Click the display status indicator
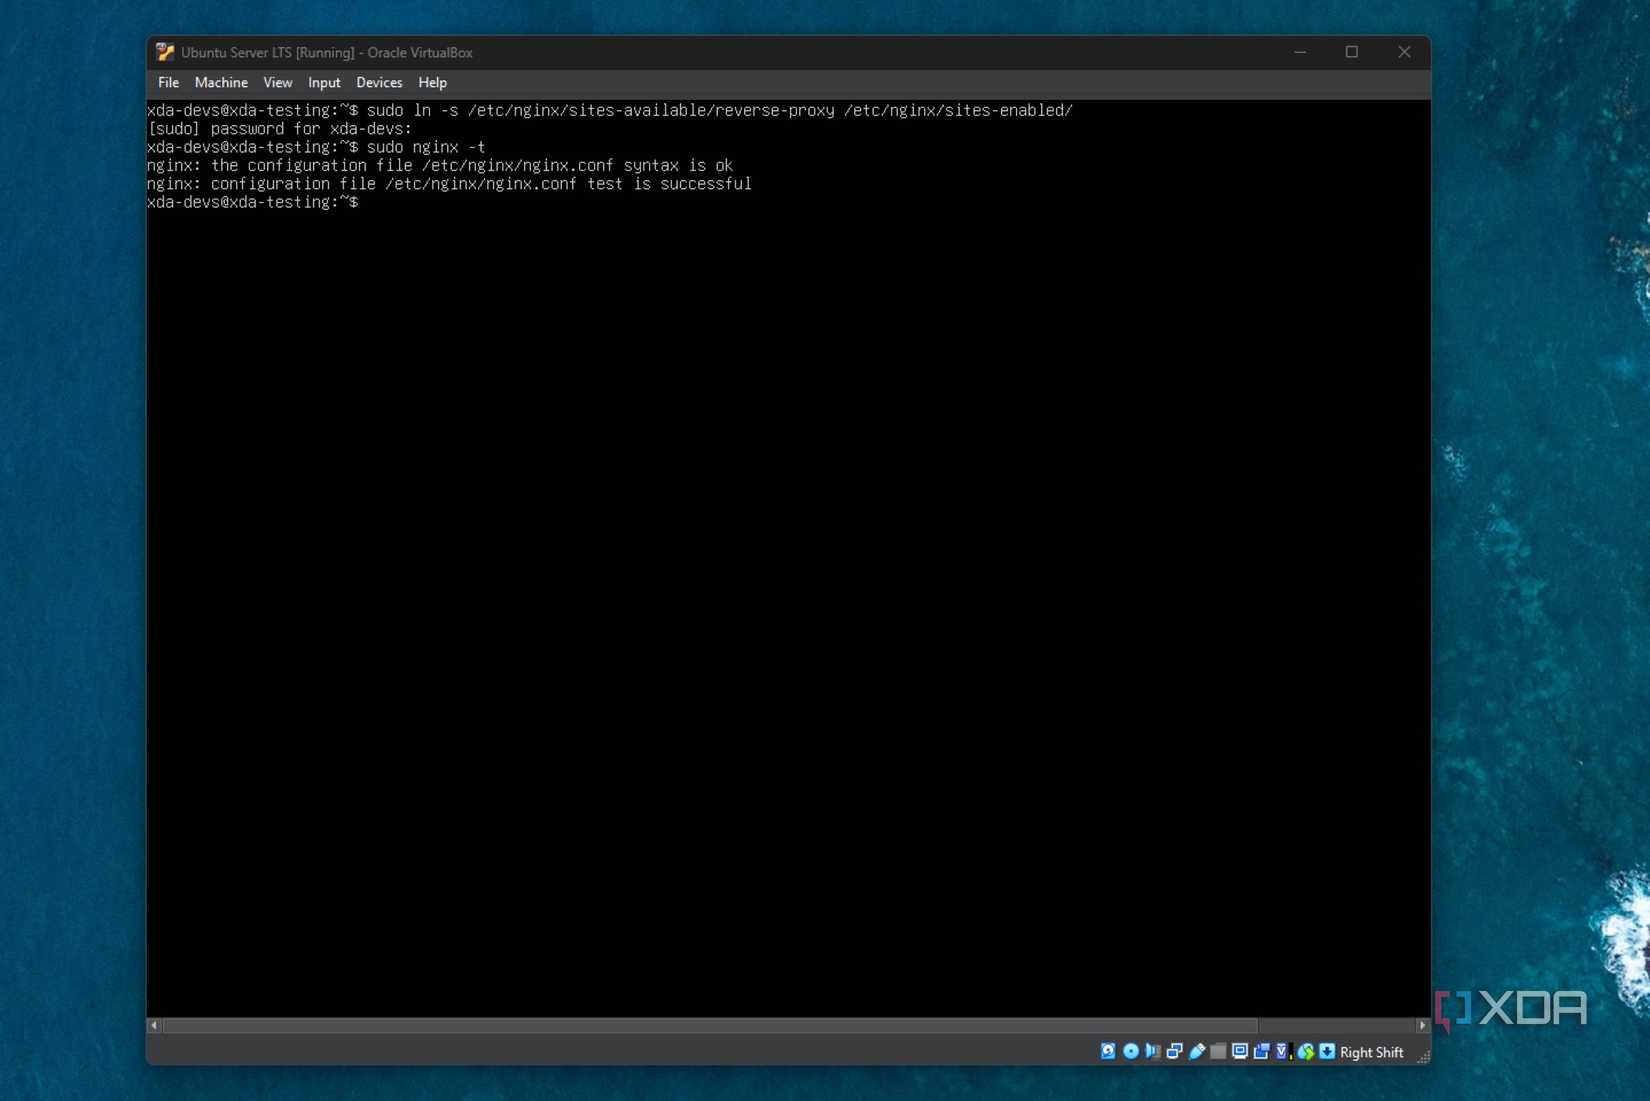The width and height of the screenshot is (1650, 1101). (x=1240, y=1052)
